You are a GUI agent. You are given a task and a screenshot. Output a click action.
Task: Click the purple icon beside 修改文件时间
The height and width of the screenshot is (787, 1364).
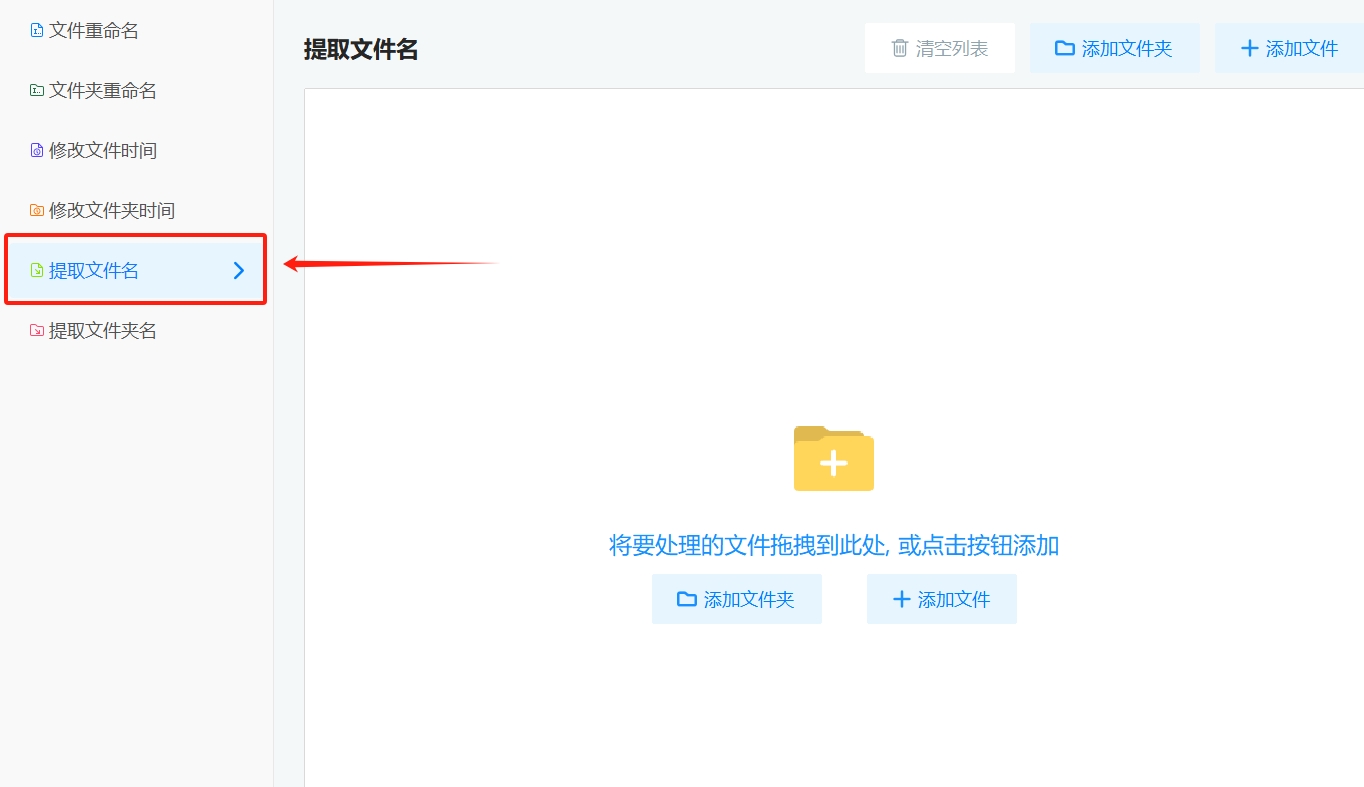pyautogui.click(x=37, y=151)
